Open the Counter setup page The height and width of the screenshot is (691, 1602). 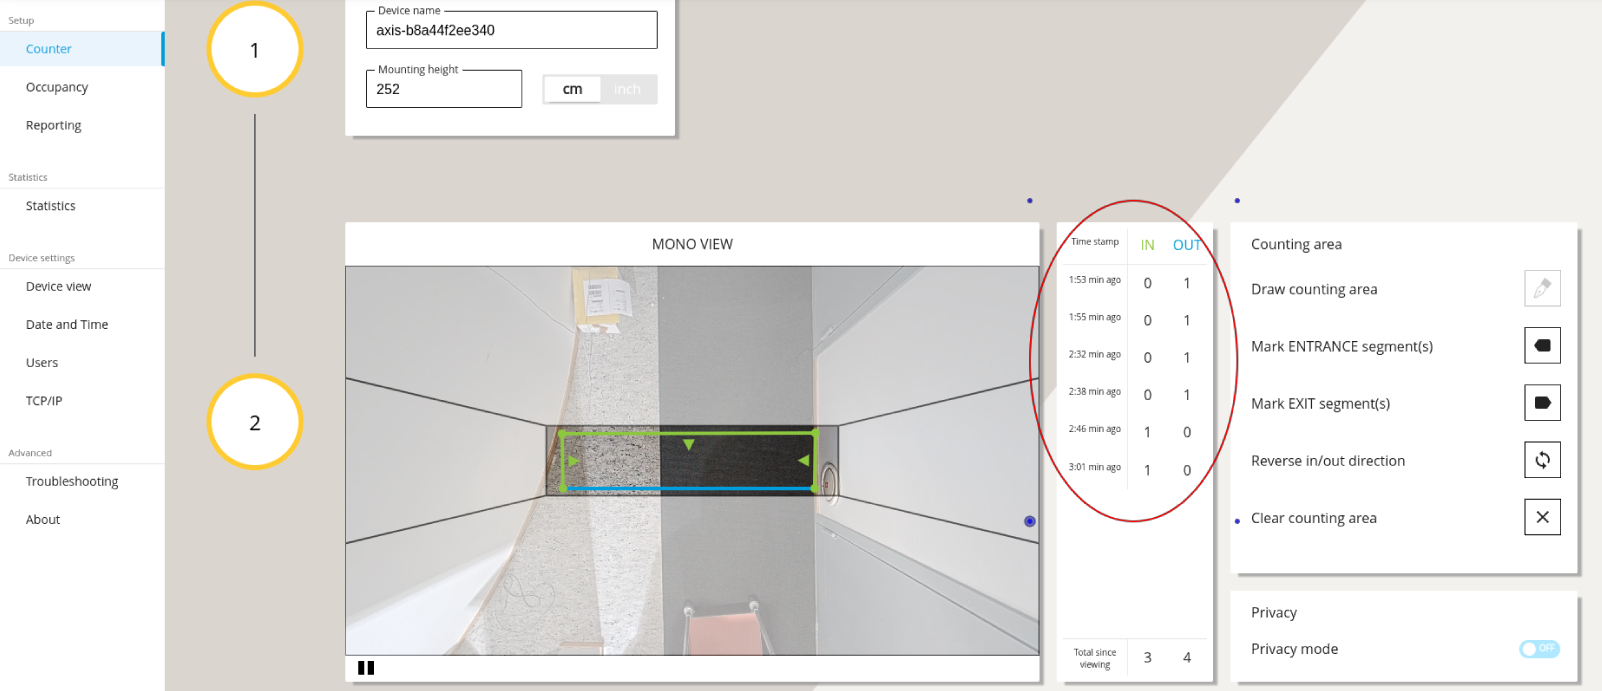click(81, 49)
